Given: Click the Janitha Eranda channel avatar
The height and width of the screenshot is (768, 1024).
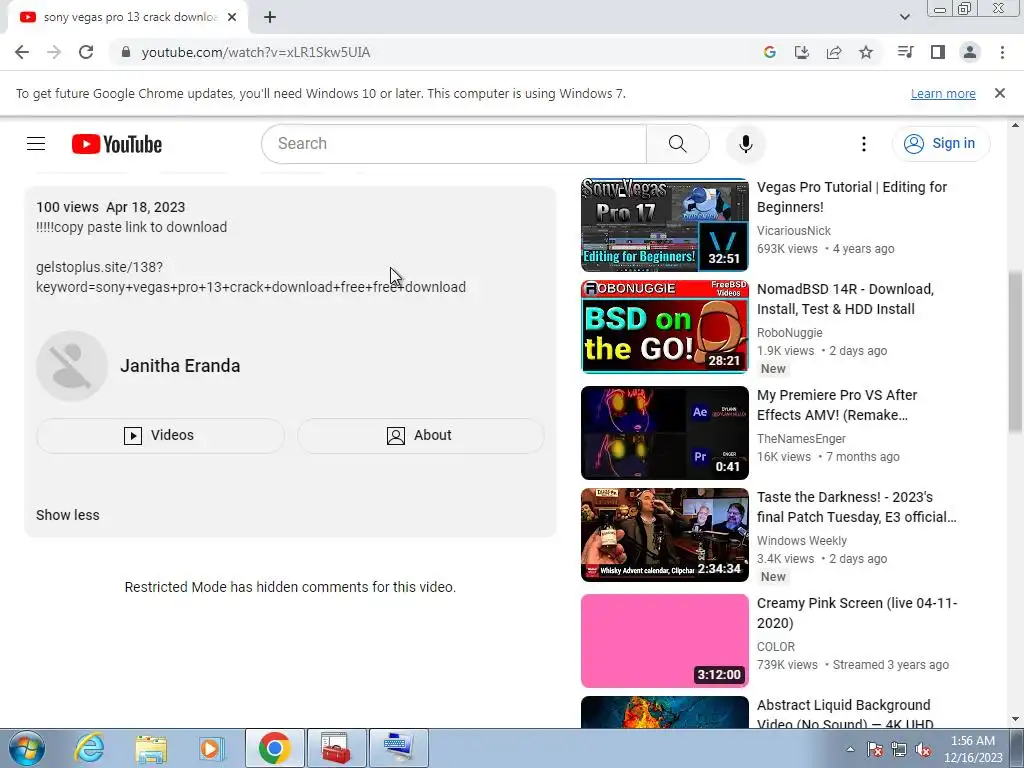Looking at the screenshot, I should pyautogui.click(x=72, y=366).
